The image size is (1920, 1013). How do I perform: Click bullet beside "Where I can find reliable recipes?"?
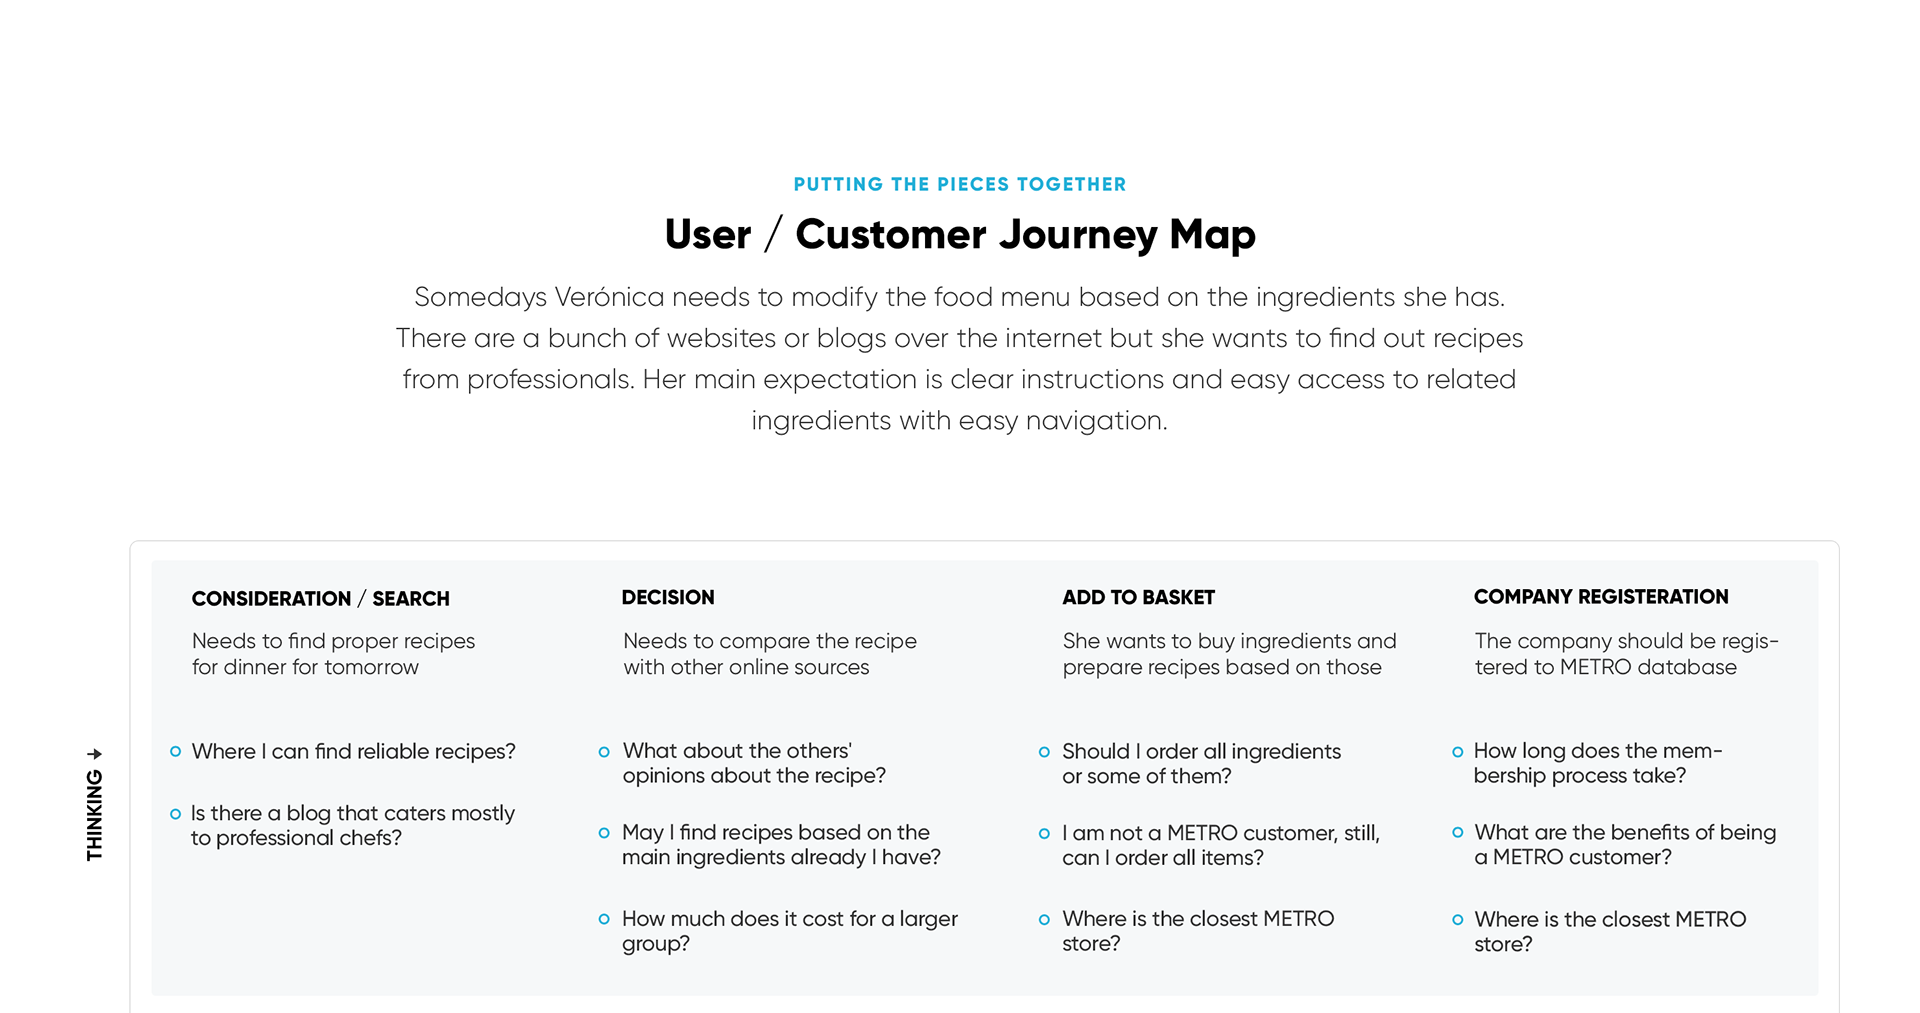tap(176, 752)
